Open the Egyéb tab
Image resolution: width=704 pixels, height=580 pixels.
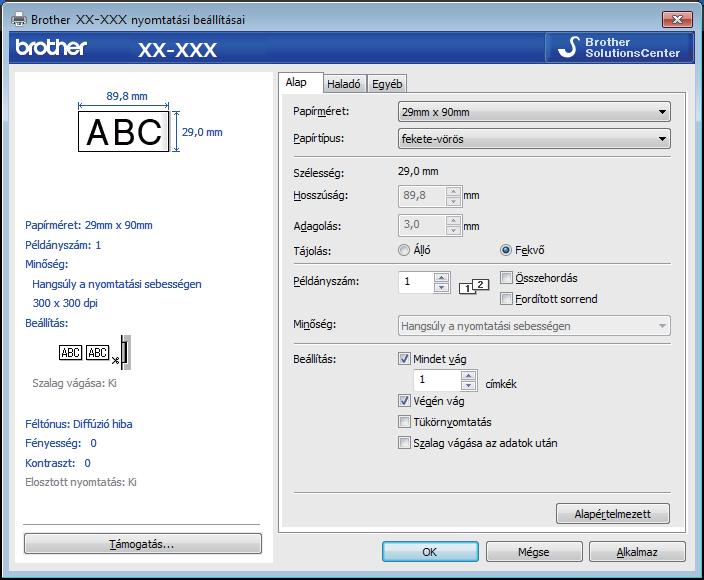387,84
